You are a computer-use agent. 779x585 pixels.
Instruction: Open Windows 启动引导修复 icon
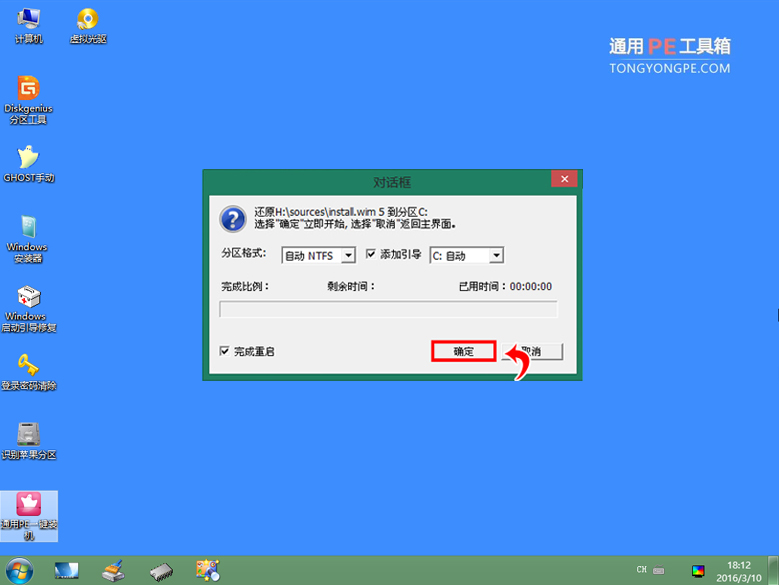pyautogui.click(x=28, y=308)
